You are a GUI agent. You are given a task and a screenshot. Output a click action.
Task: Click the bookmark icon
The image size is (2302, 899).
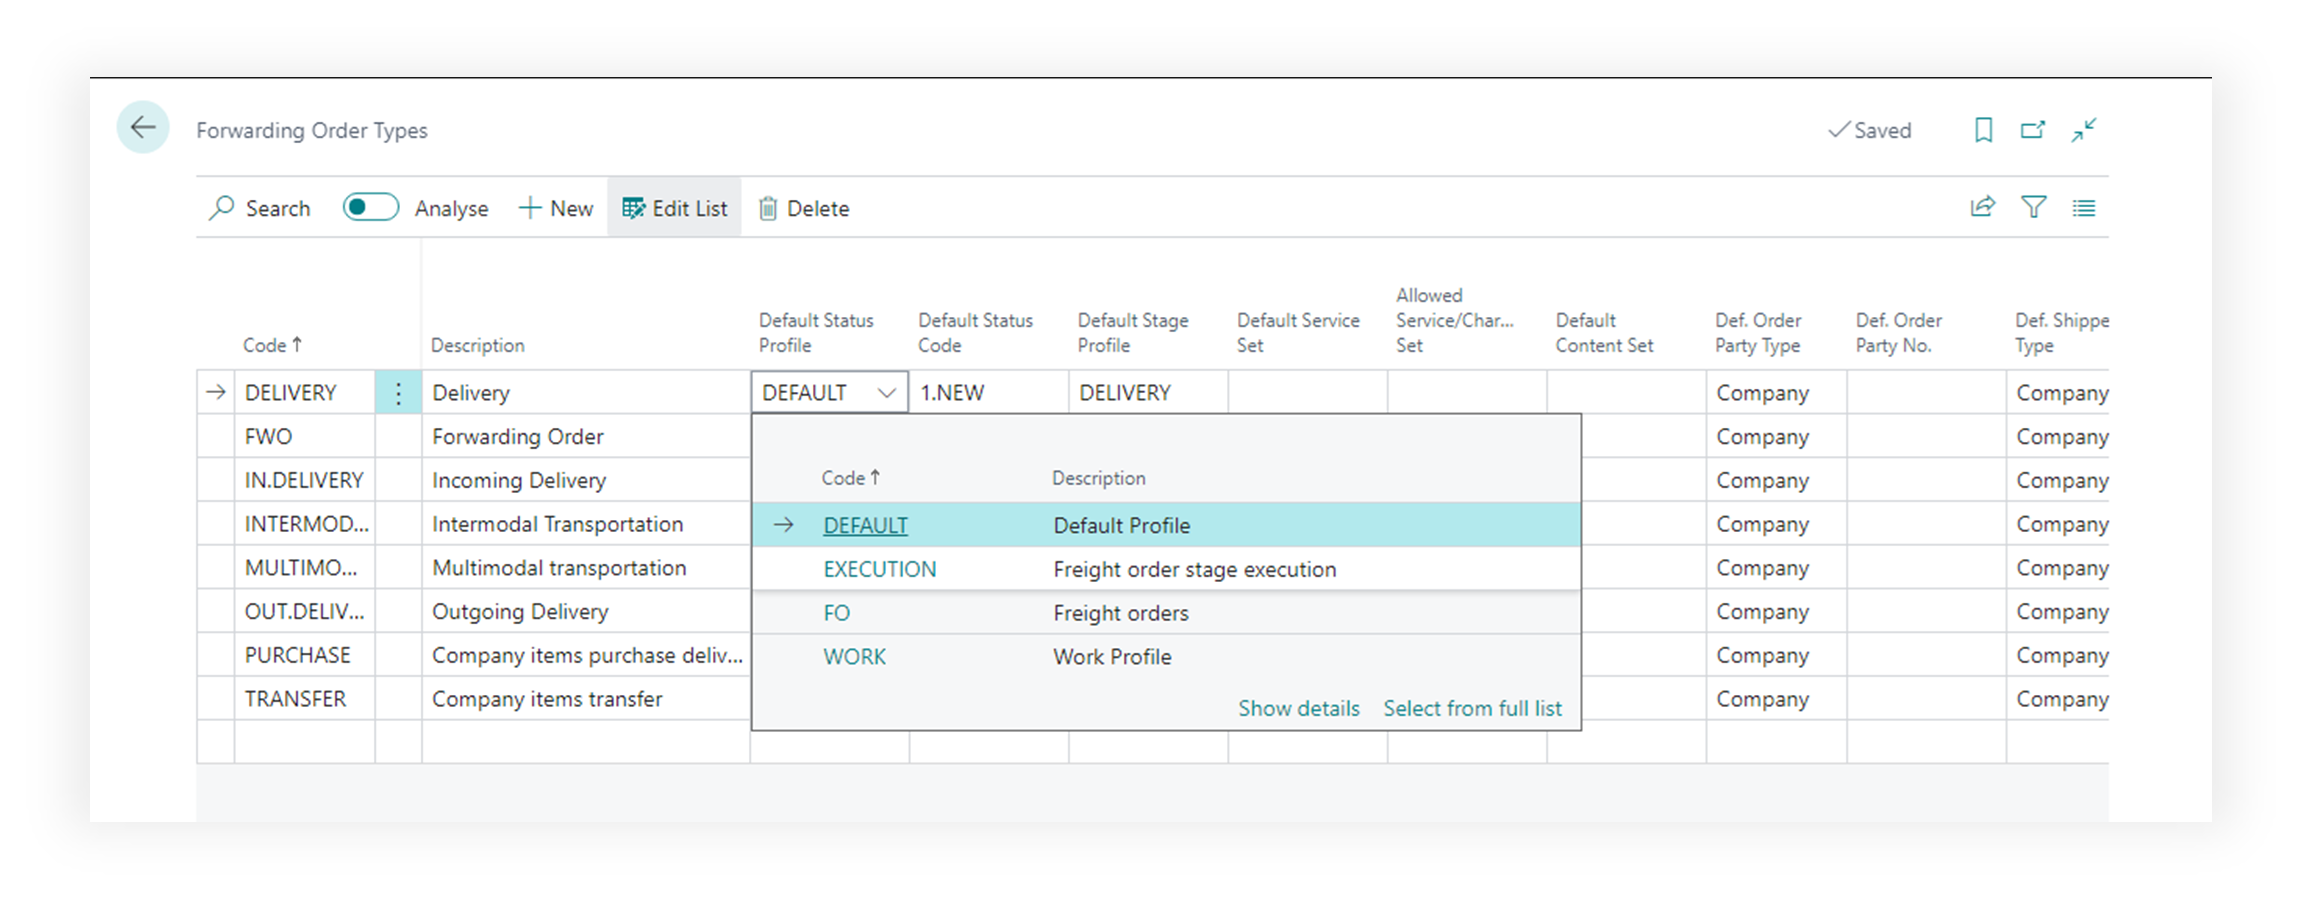1983,130
